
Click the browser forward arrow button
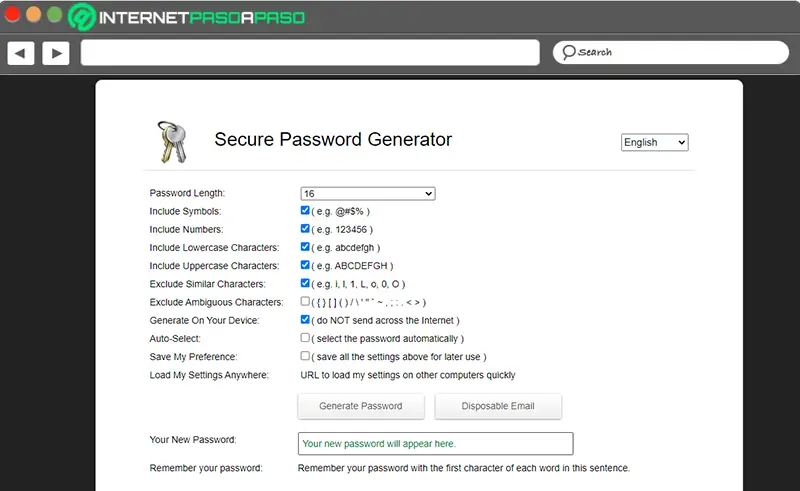(x=56, y=53)
